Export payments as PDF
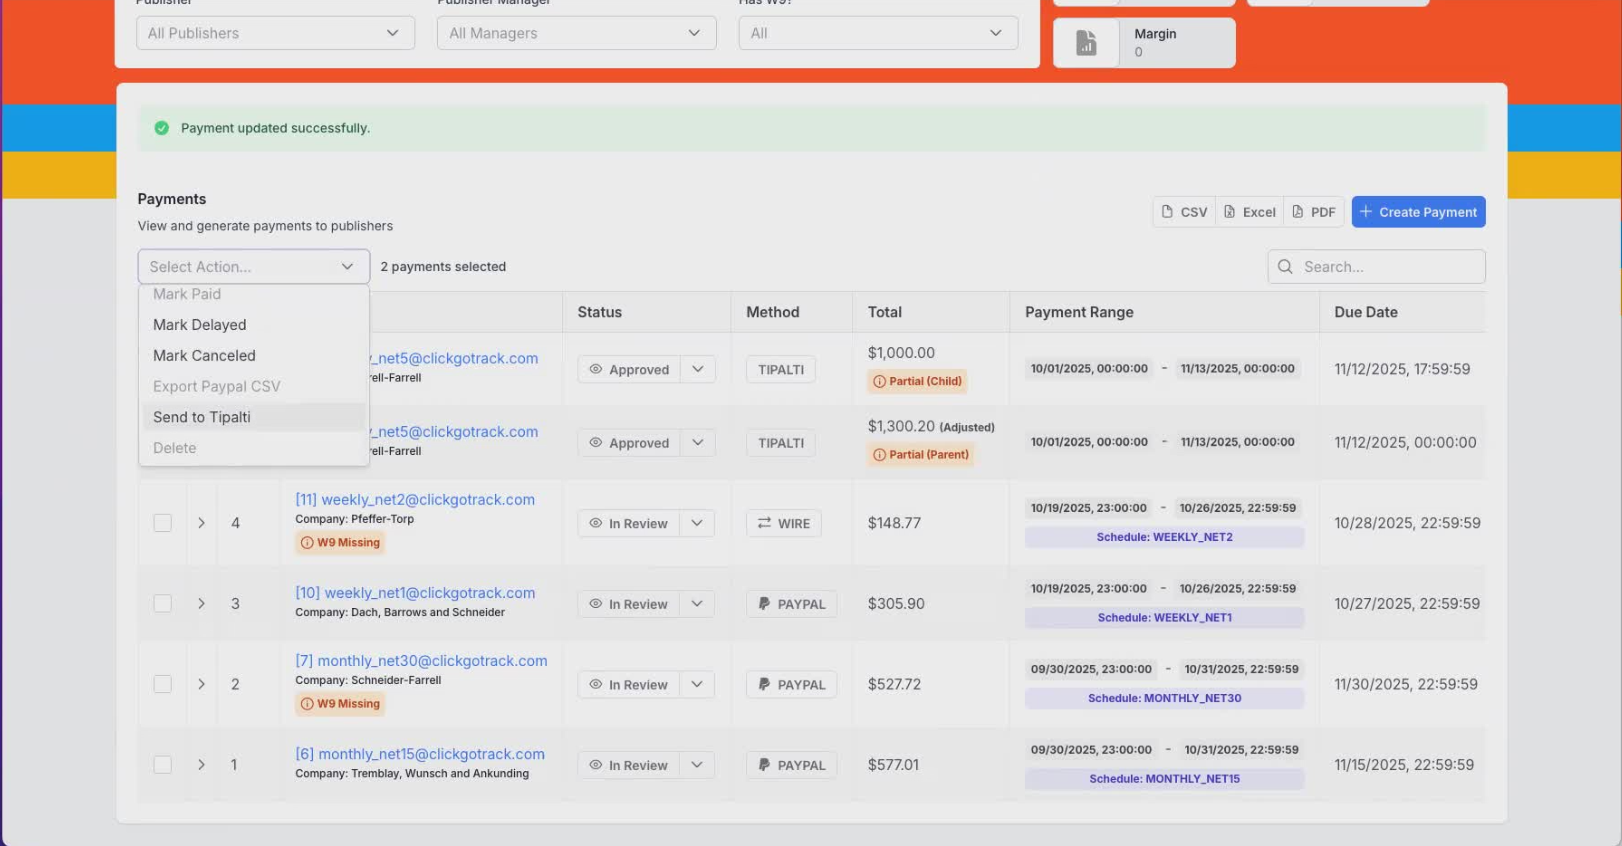Viewport: 1622px width, 846px height. pos(1314,212)
